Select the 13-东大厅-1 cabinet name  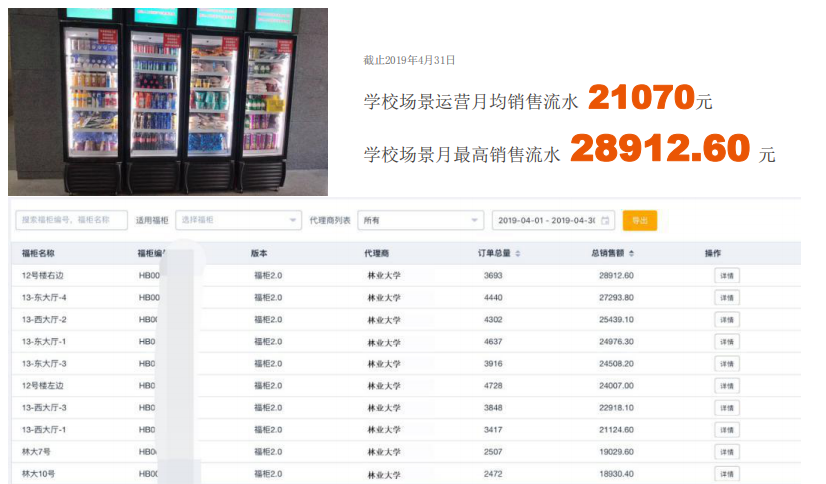tap(44, 342)
